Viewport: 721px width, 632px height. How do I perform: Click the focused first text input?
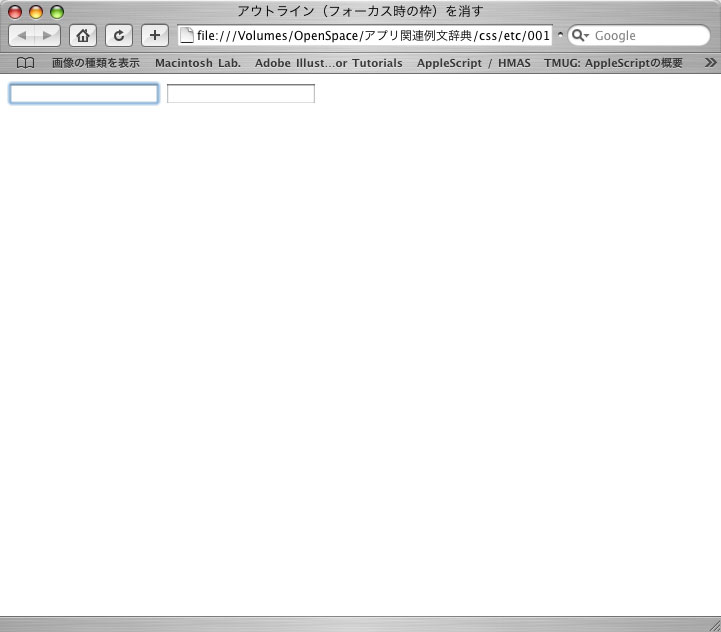84,94
